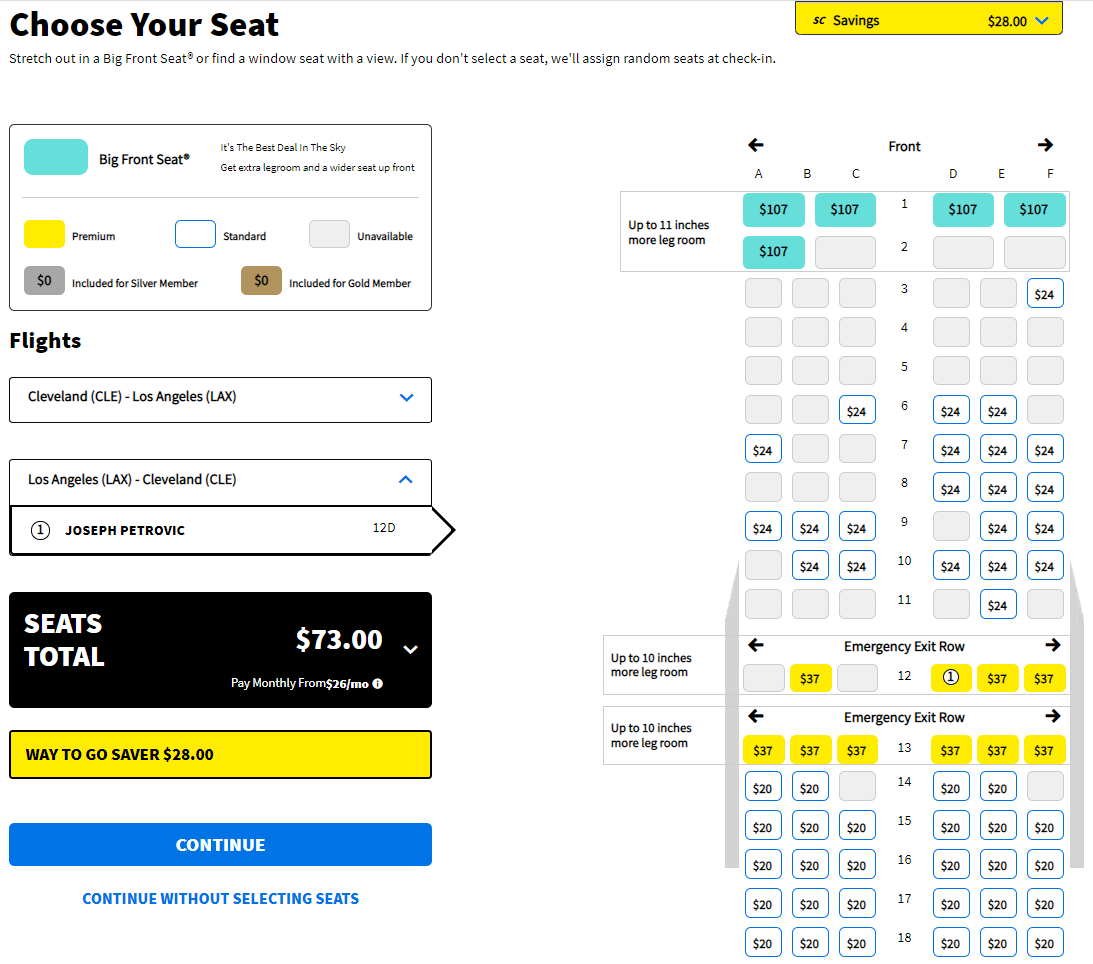Image resolution: width=1093 pixels, height=964 pixels.
Task: Expand Cleveland (CLE) - Los Angeles (LAX) flight
Action: coord(220,400)
